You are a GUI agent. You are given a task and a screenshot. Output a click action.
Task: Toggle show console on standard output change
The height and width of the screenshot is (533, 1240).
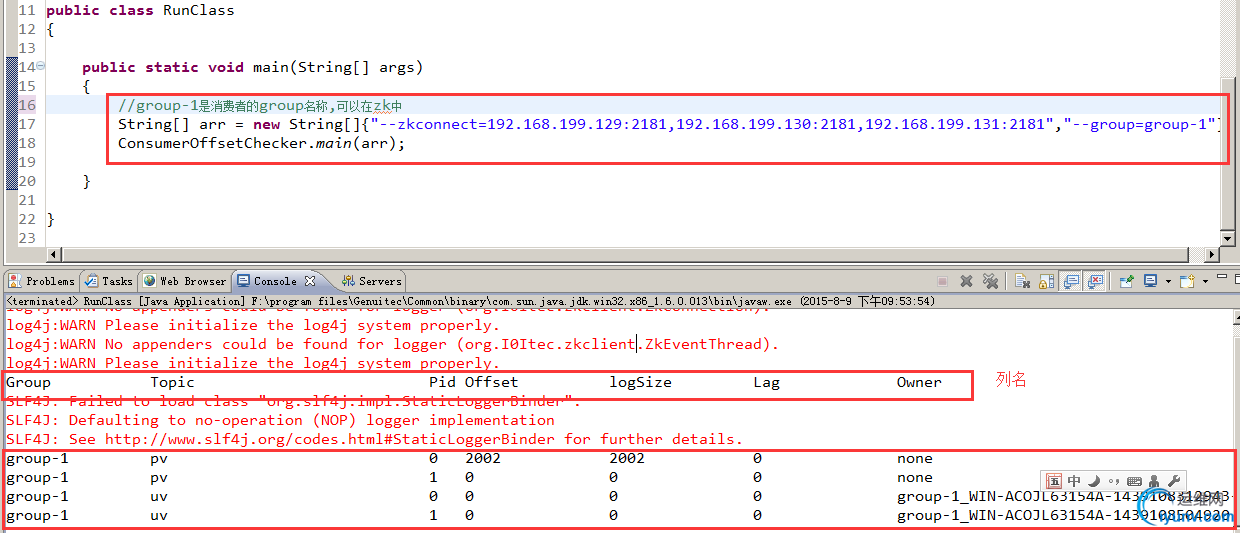point(1071,281)
